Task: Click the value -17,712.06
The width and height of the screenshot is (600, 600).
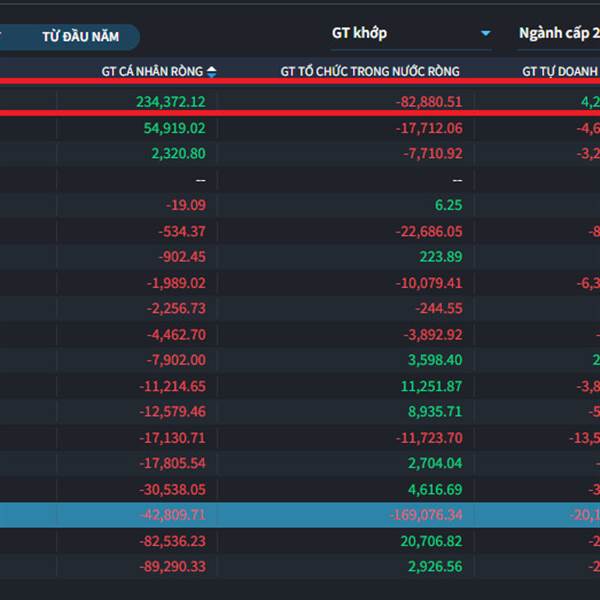Action: coord(429,128)
